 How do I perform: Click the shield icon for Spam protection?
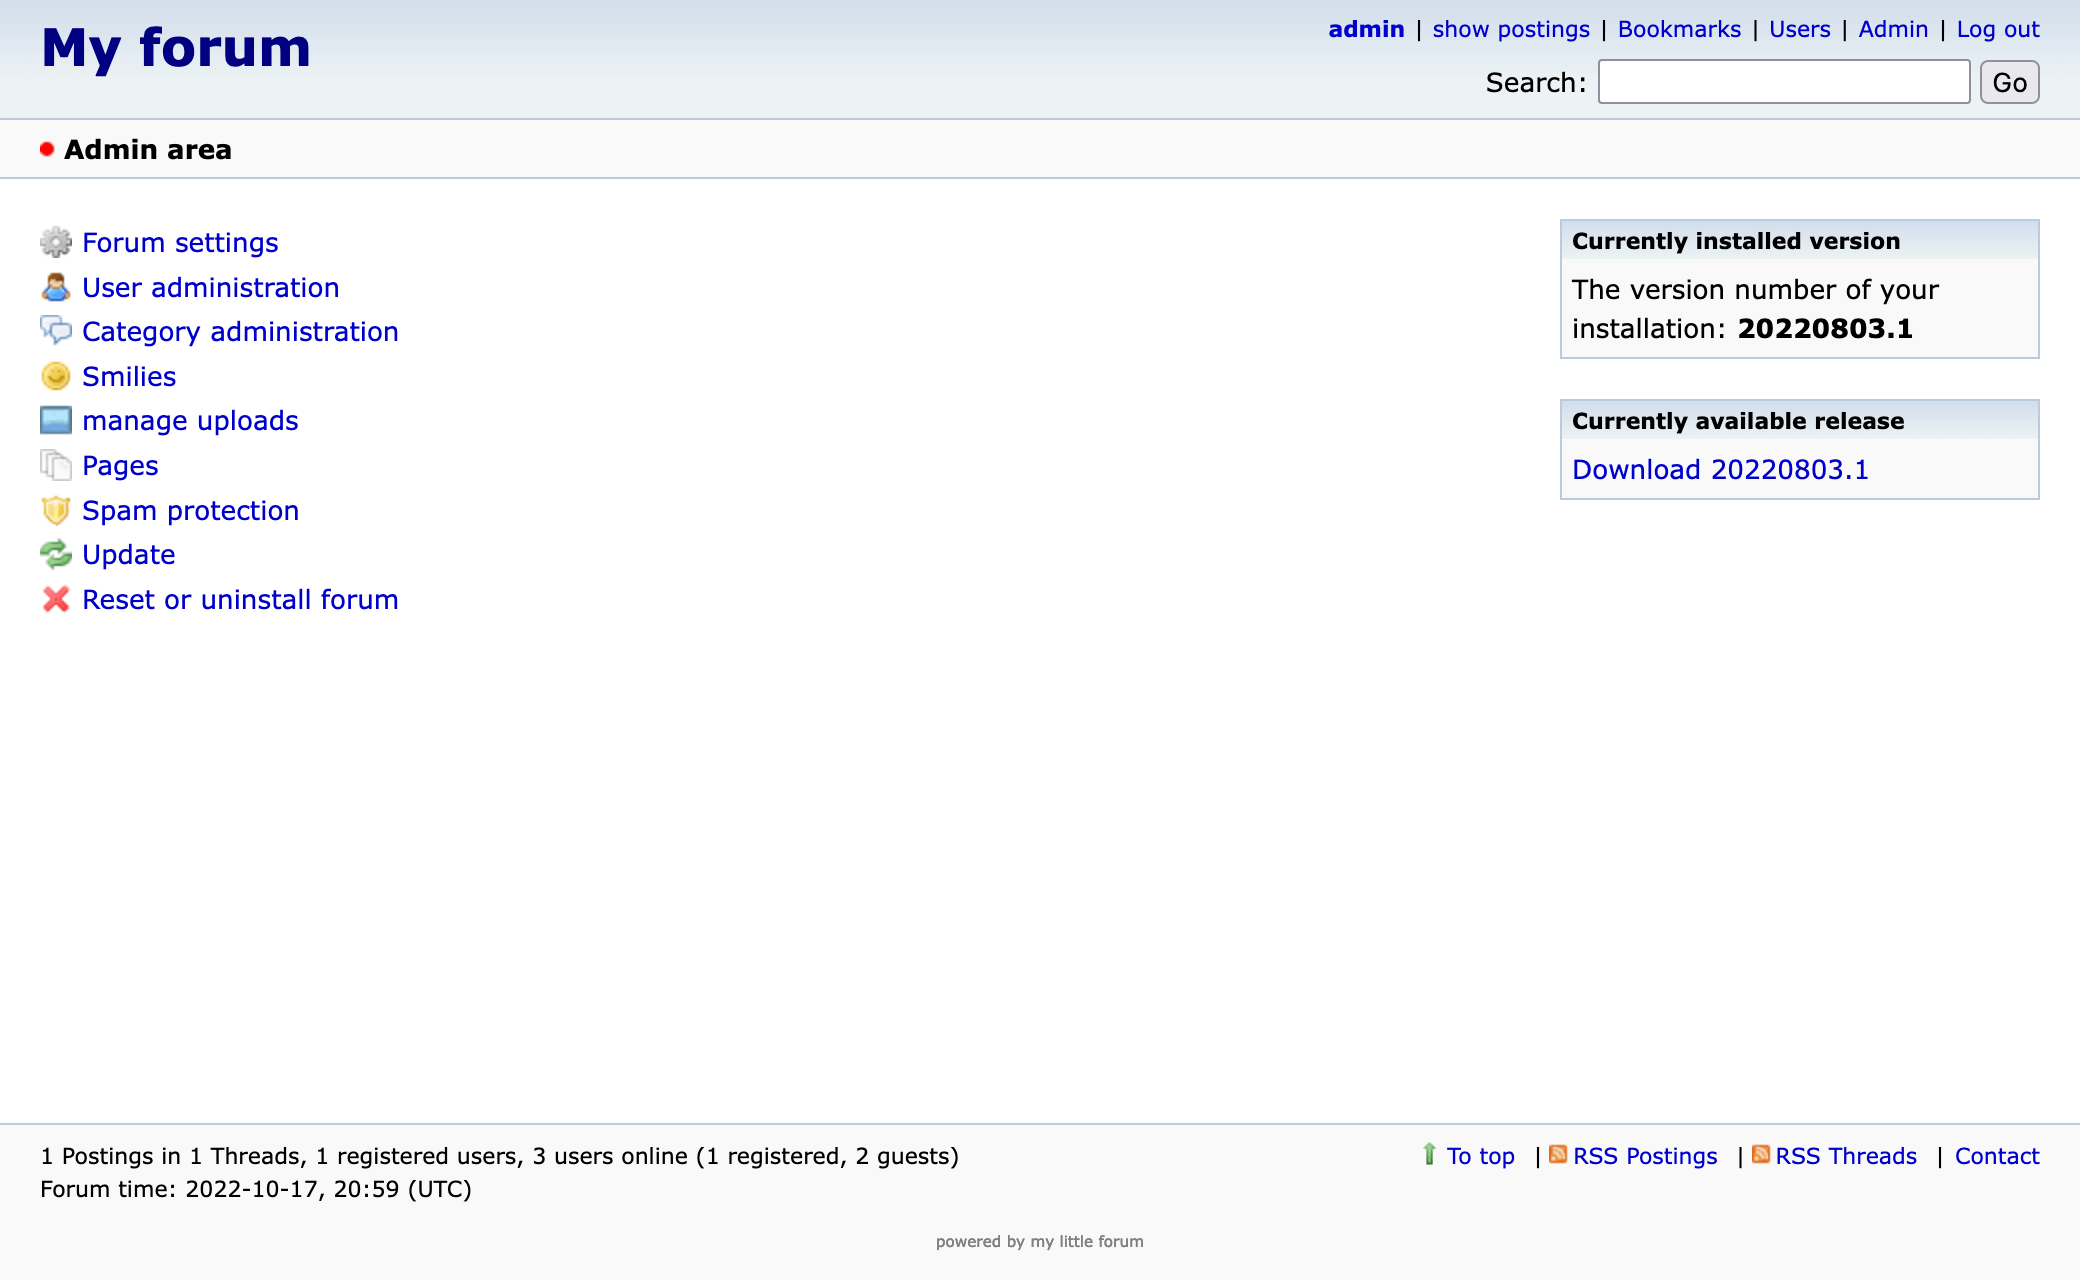point(56,510)
